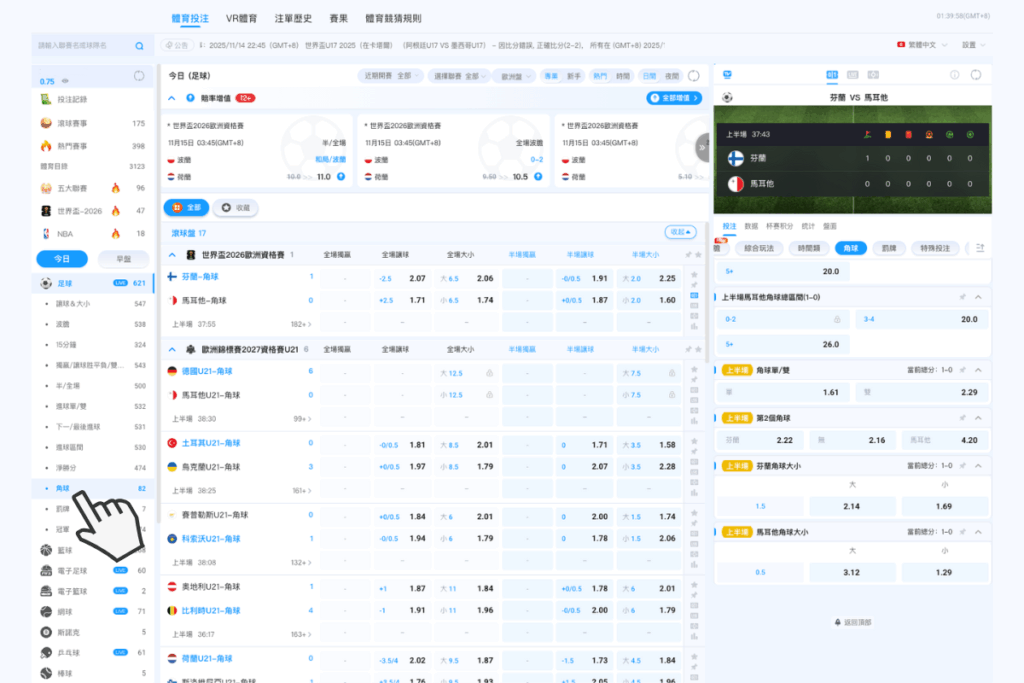
Task: Select 早盤 early market toggle
Action: [x=122, y=258]
